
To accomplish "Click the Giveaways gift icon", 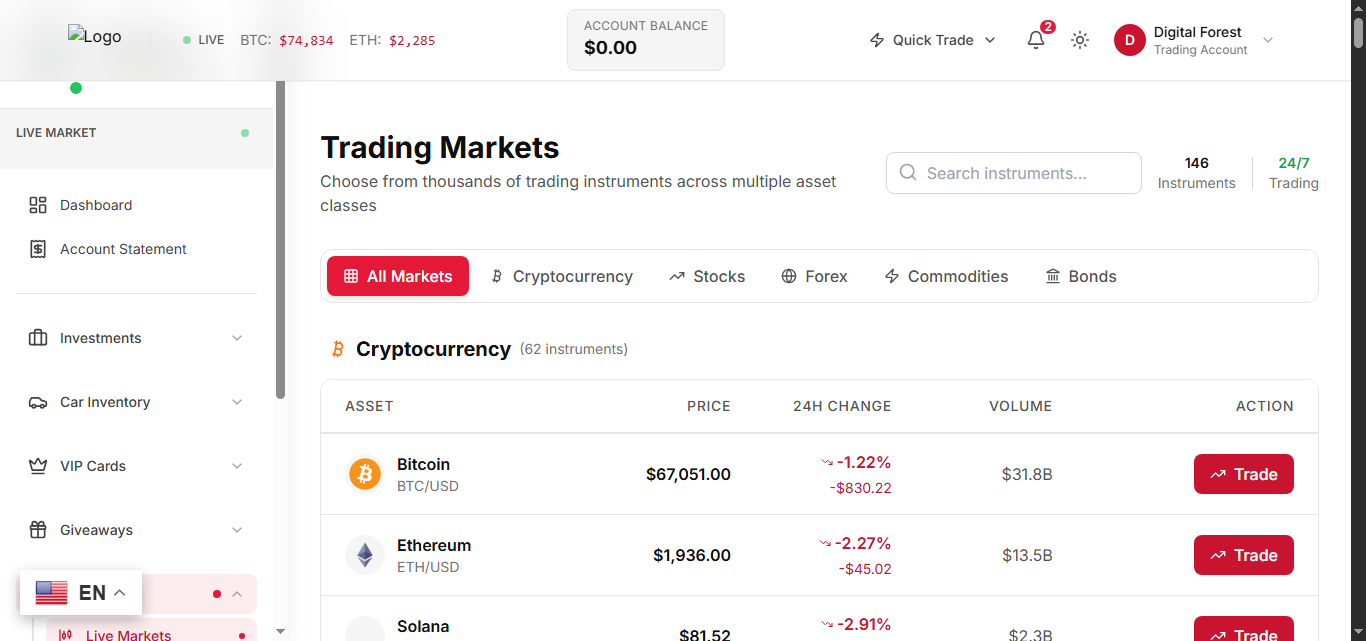I will click(38, 530).
